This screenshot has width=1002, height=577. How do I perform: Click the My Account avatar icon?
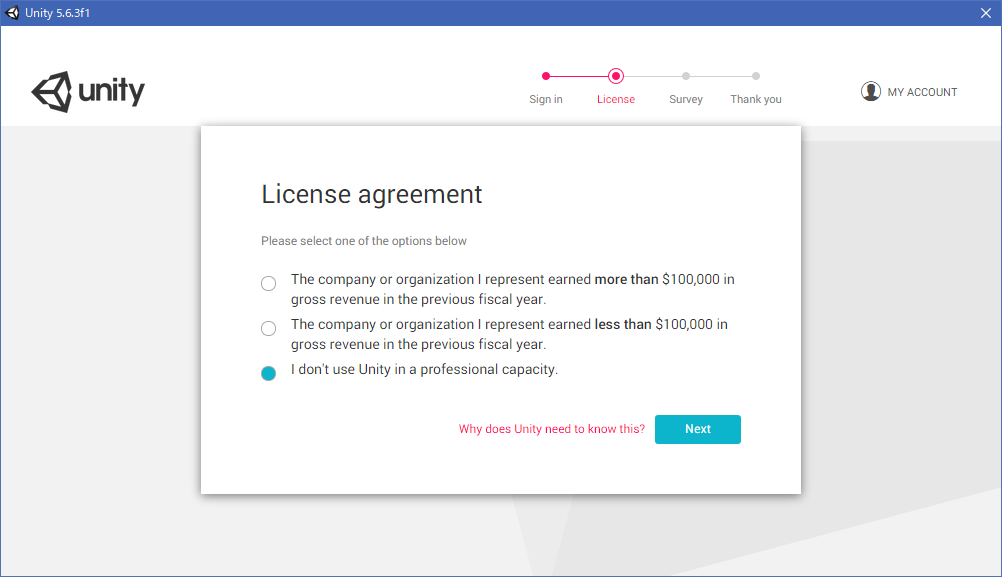pyautogui.click(x=870, y=91)
